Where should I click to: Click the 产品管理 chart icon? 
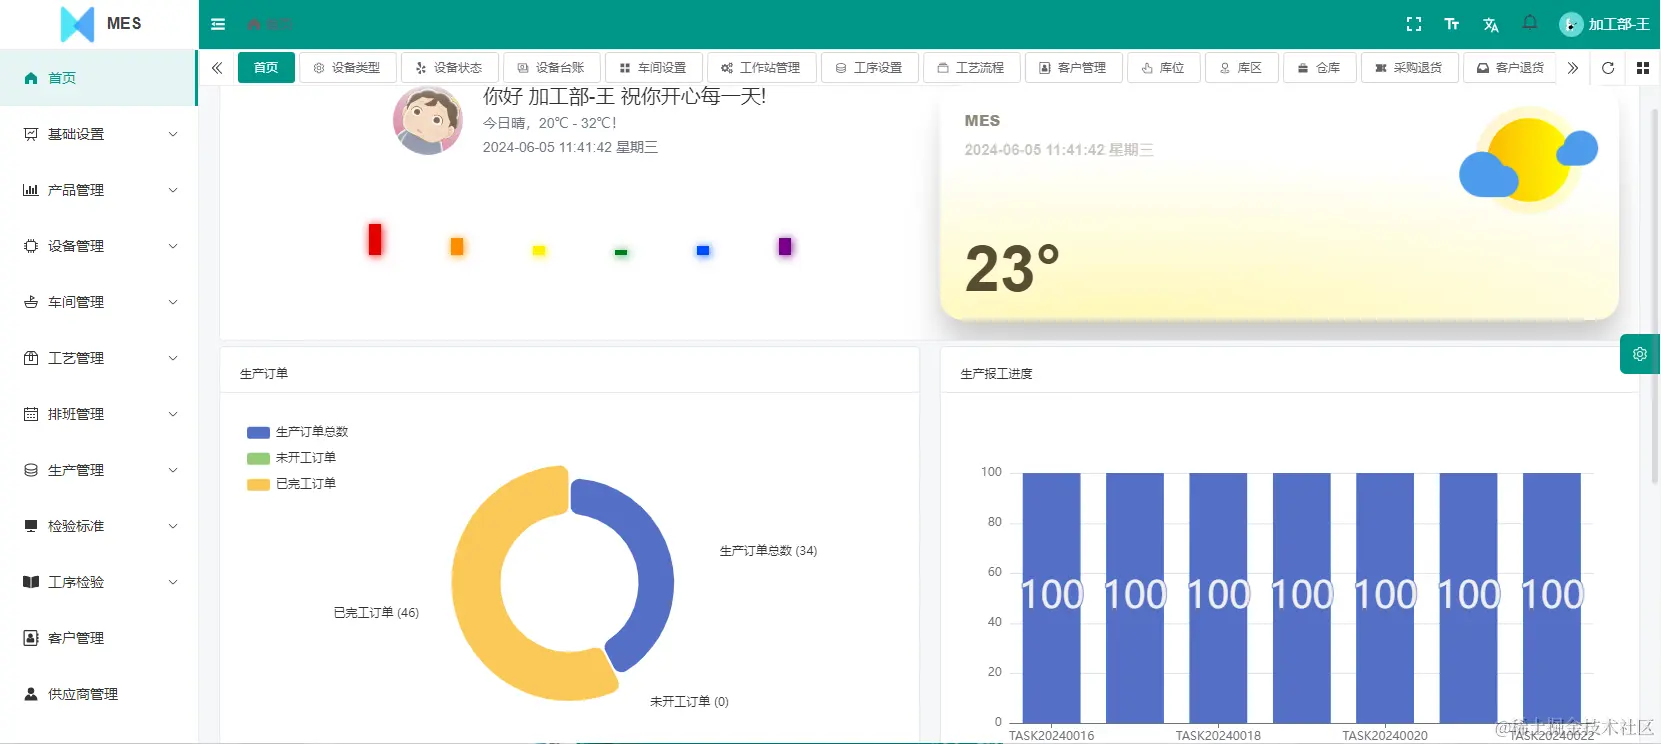coord(31,190)
